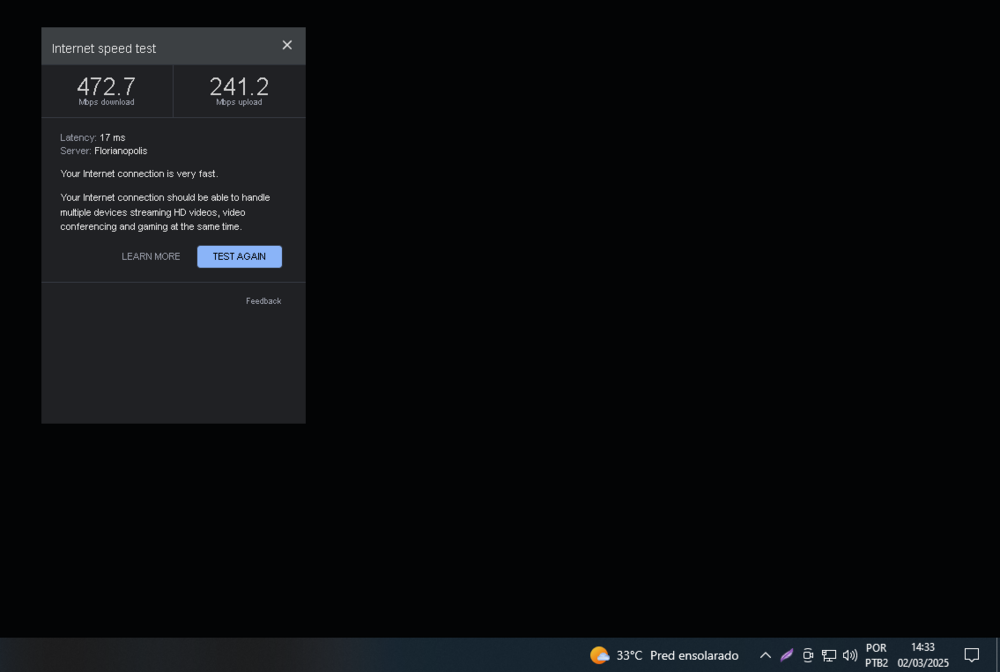This screenshot has height=672, width=1000.
Task: Click the weather sun icon on the taskbar
Action: 600,655
